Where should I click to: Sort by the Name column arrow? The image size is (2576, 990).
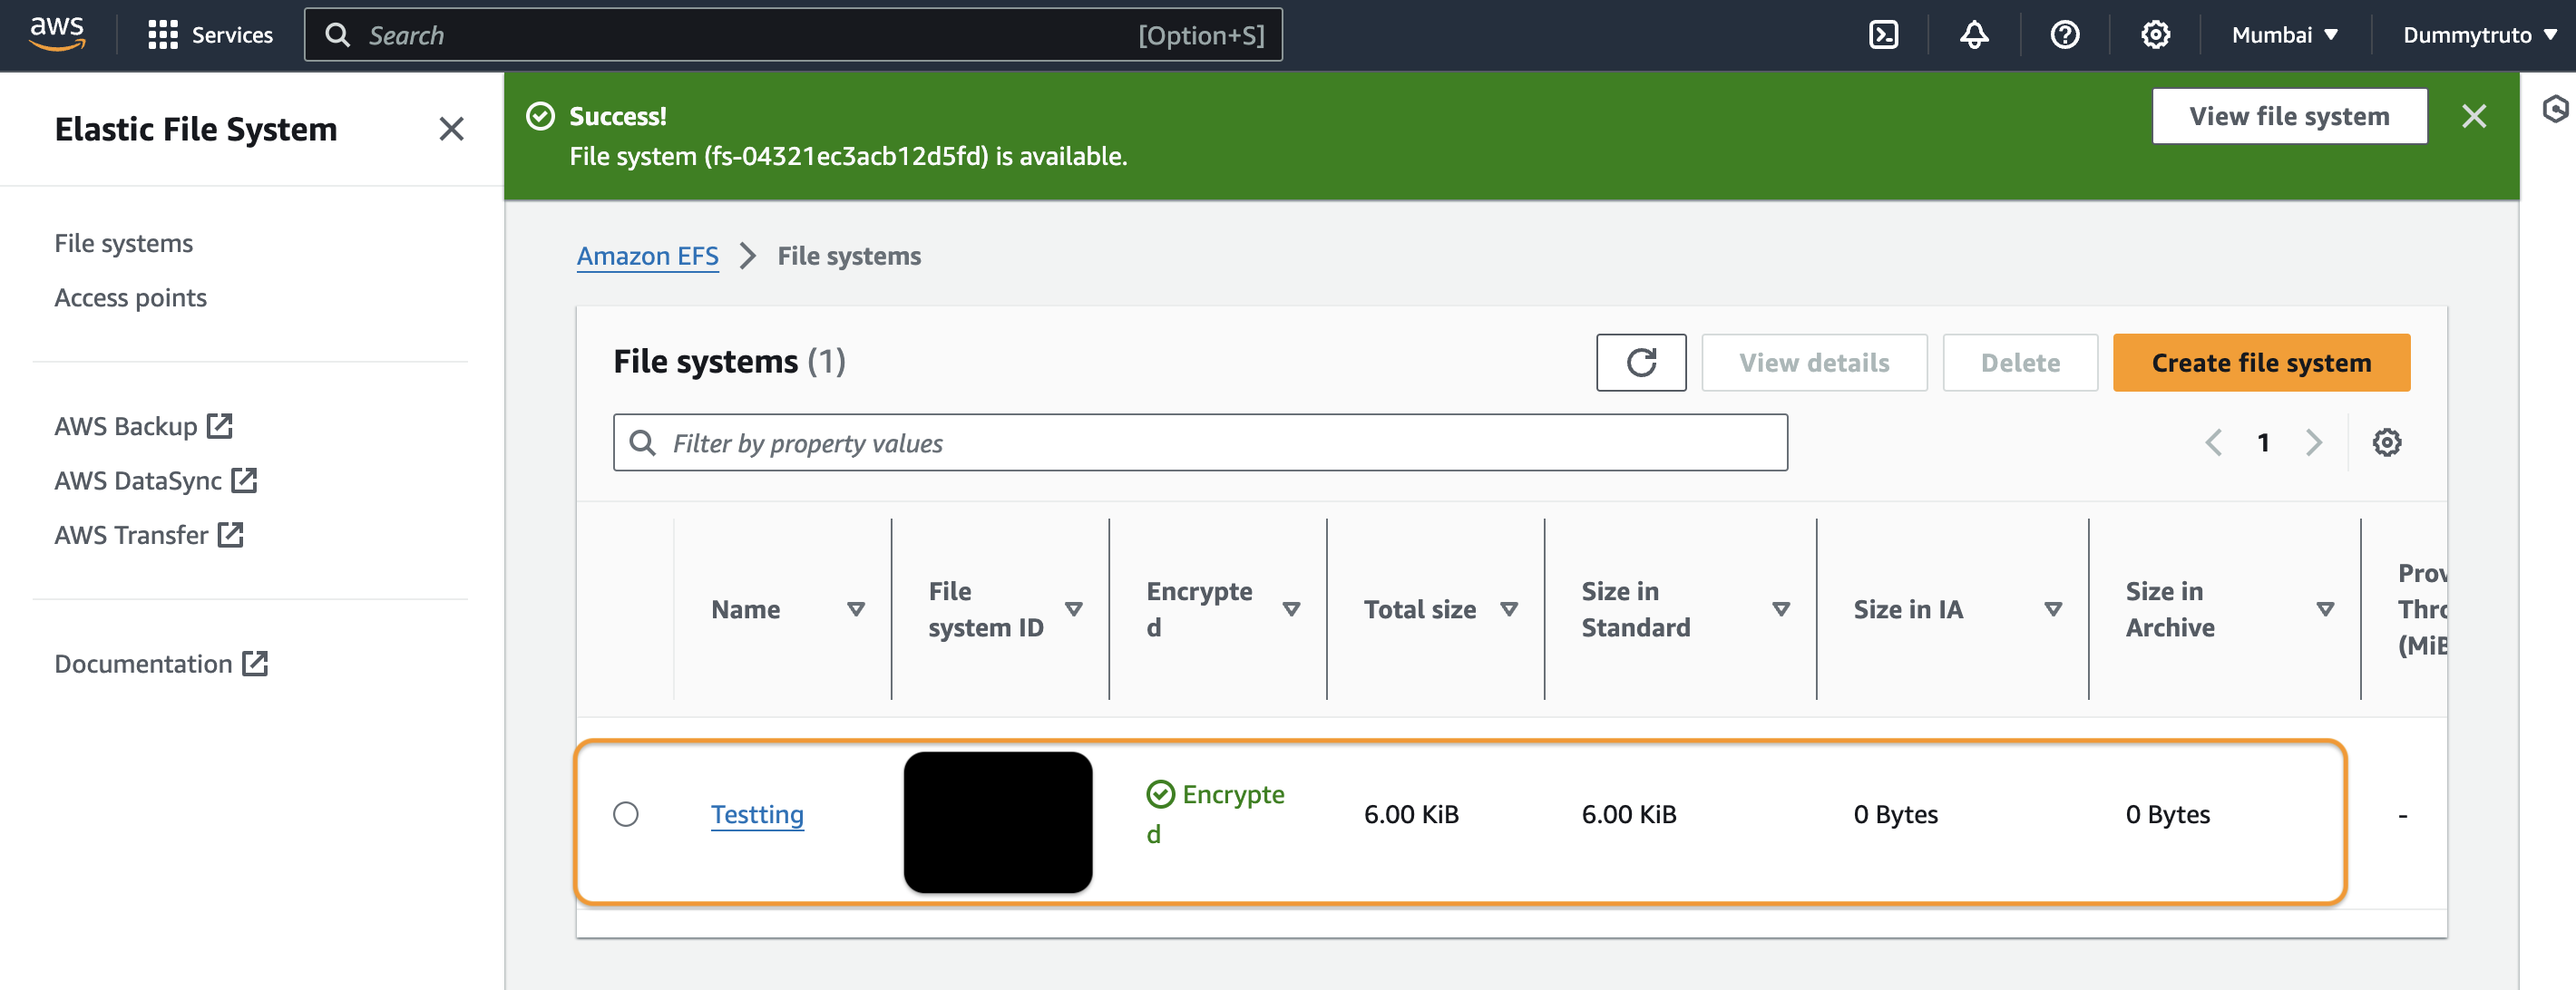pyautogui.click(x=856, y=609)
